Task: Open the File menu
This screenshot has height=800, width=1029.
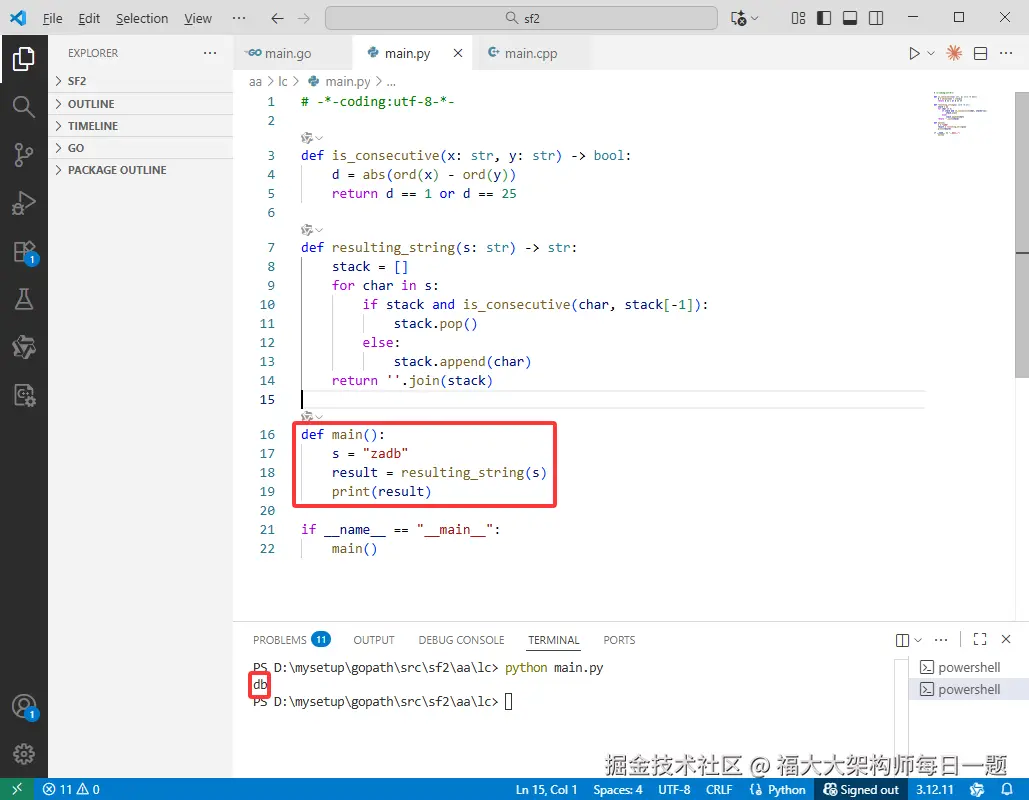Action: pos(52,18)
